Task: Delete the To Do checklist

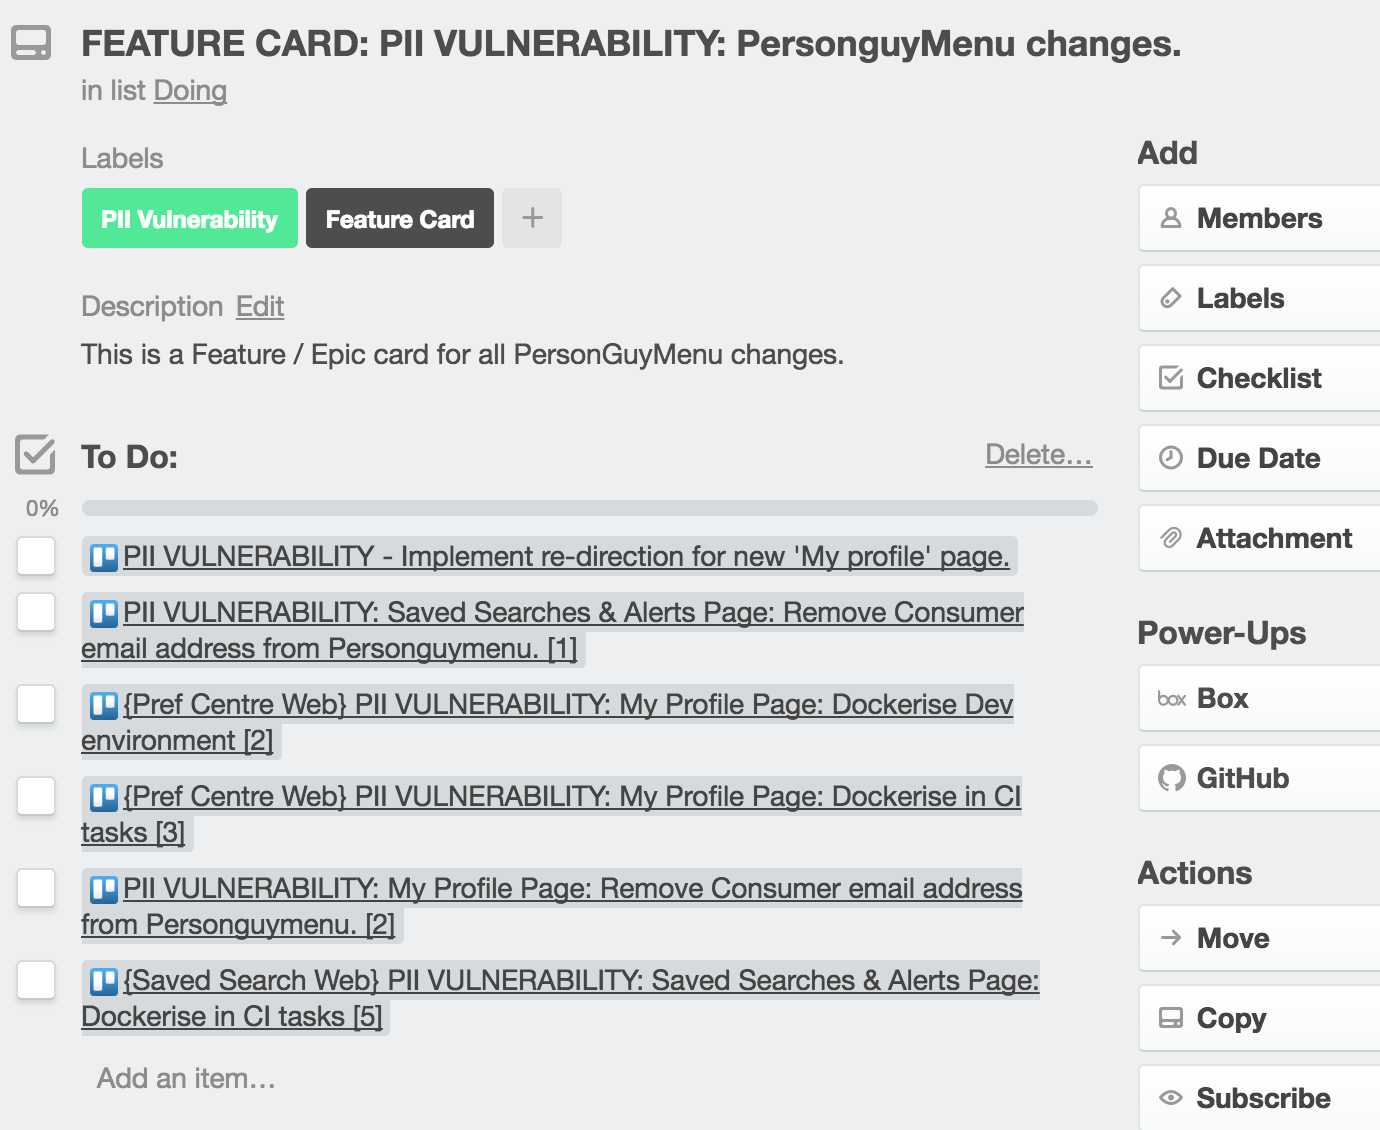Action: [1038, 454]
